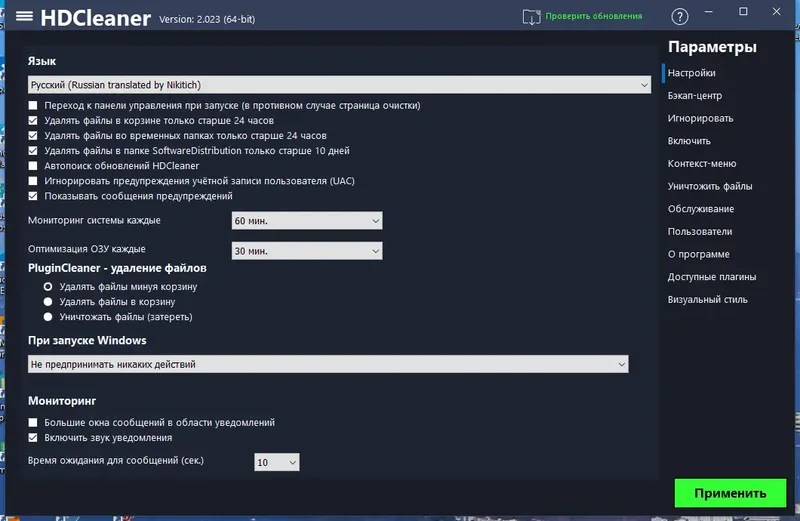
Task: Open help question mark icon
Action: click(680, 17)
